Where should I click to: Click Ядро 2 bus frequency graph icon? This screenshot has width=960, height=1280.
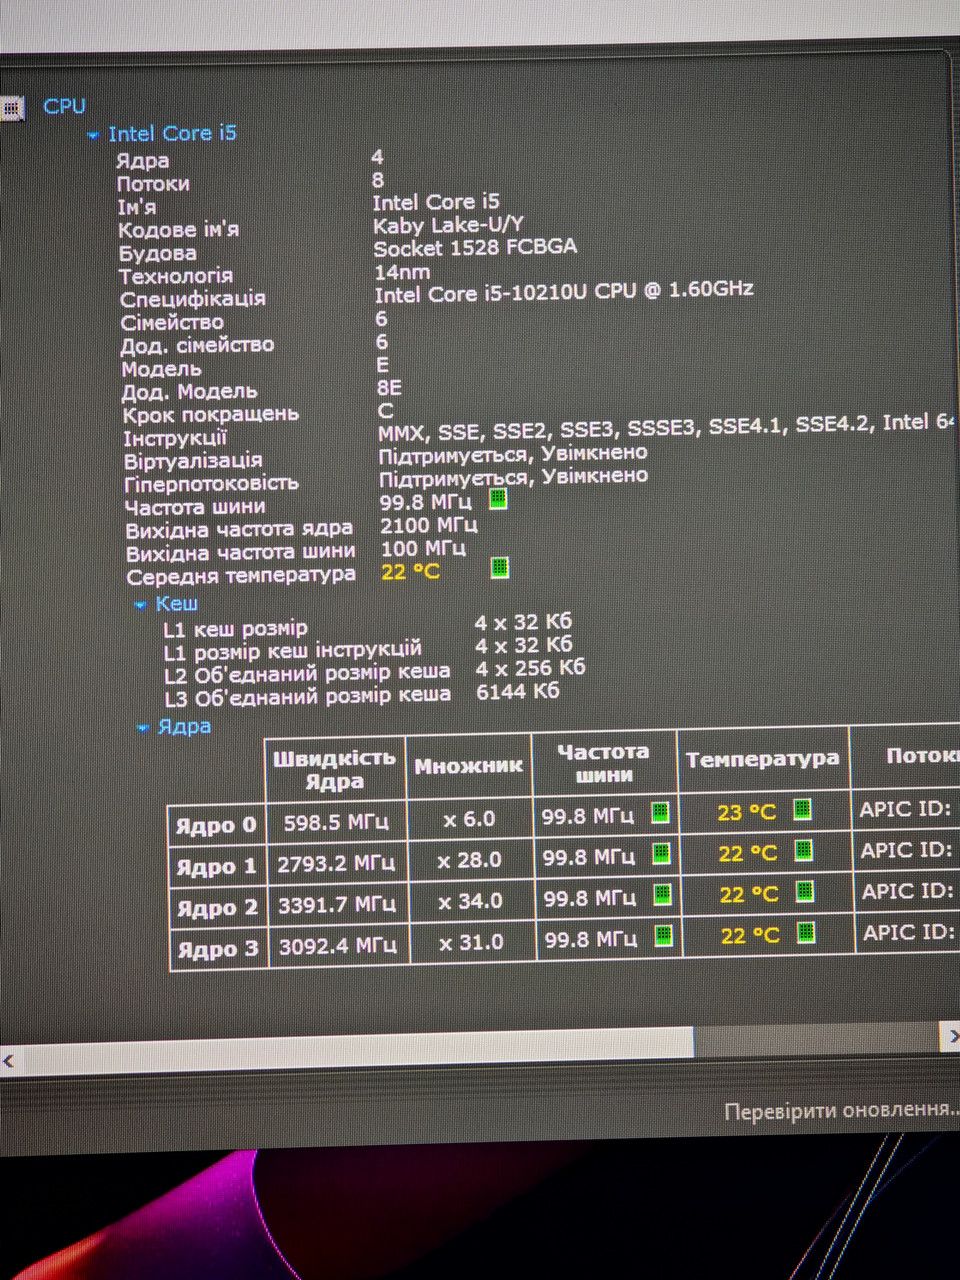point(662,894)
